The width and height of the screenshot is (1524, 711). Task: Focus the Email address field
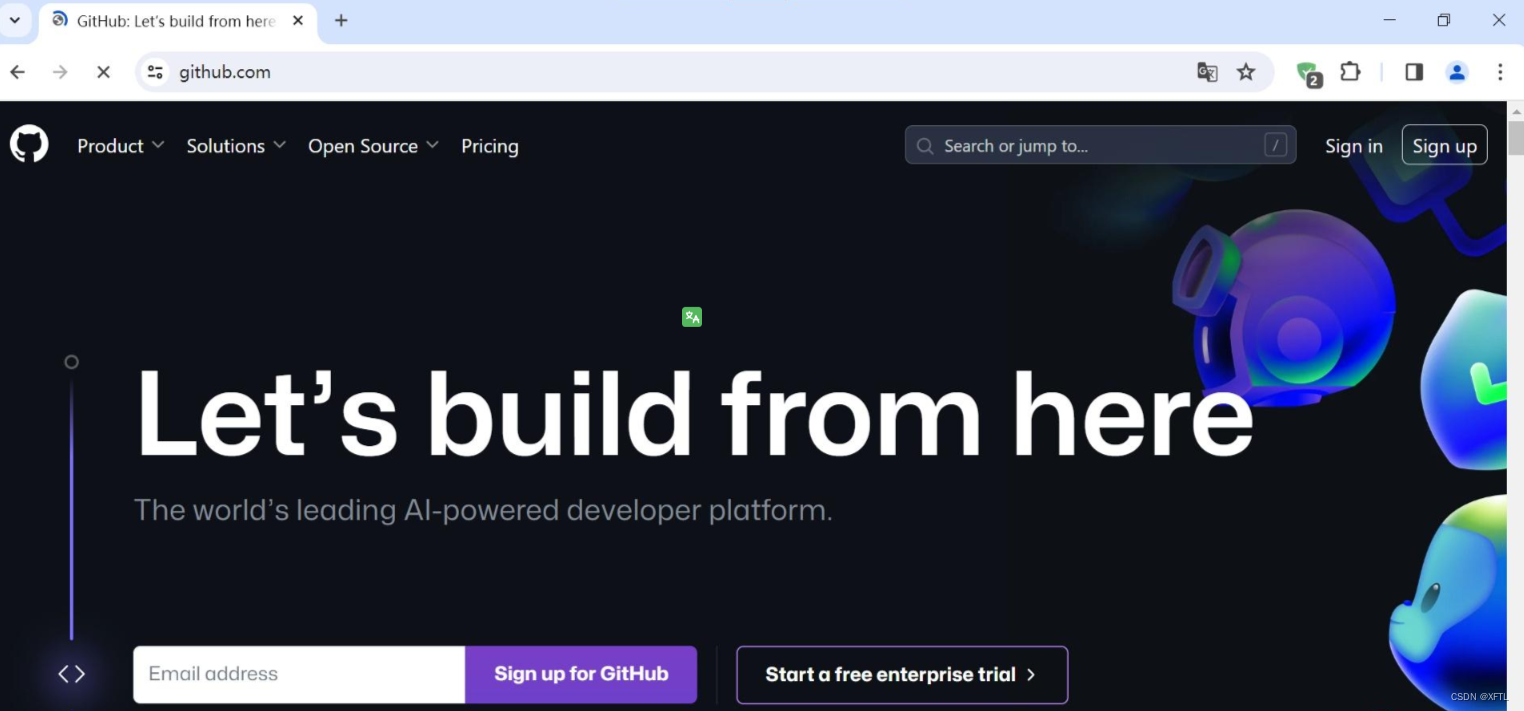(x=299, y=674)
